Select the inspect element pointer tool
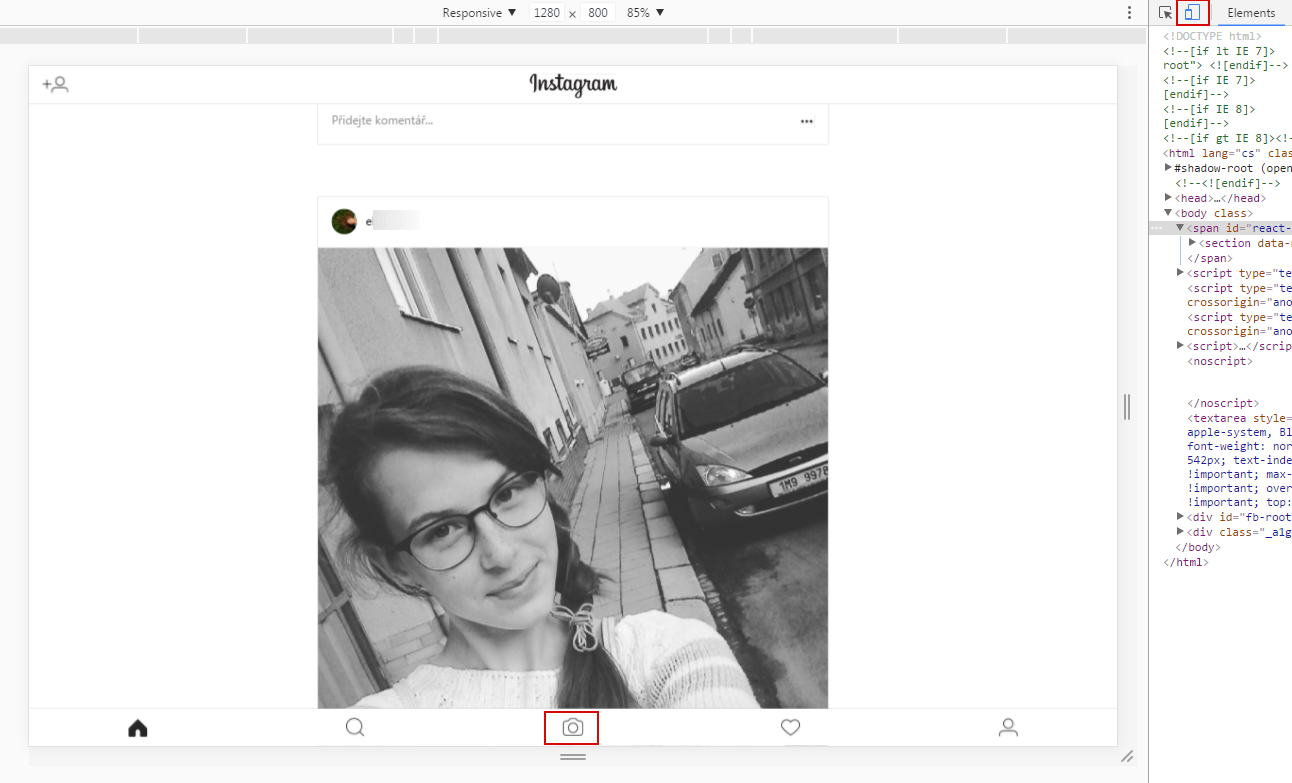Image resolution: width=1292 pixels, height=783 pixels. [x=1165, y=13]
